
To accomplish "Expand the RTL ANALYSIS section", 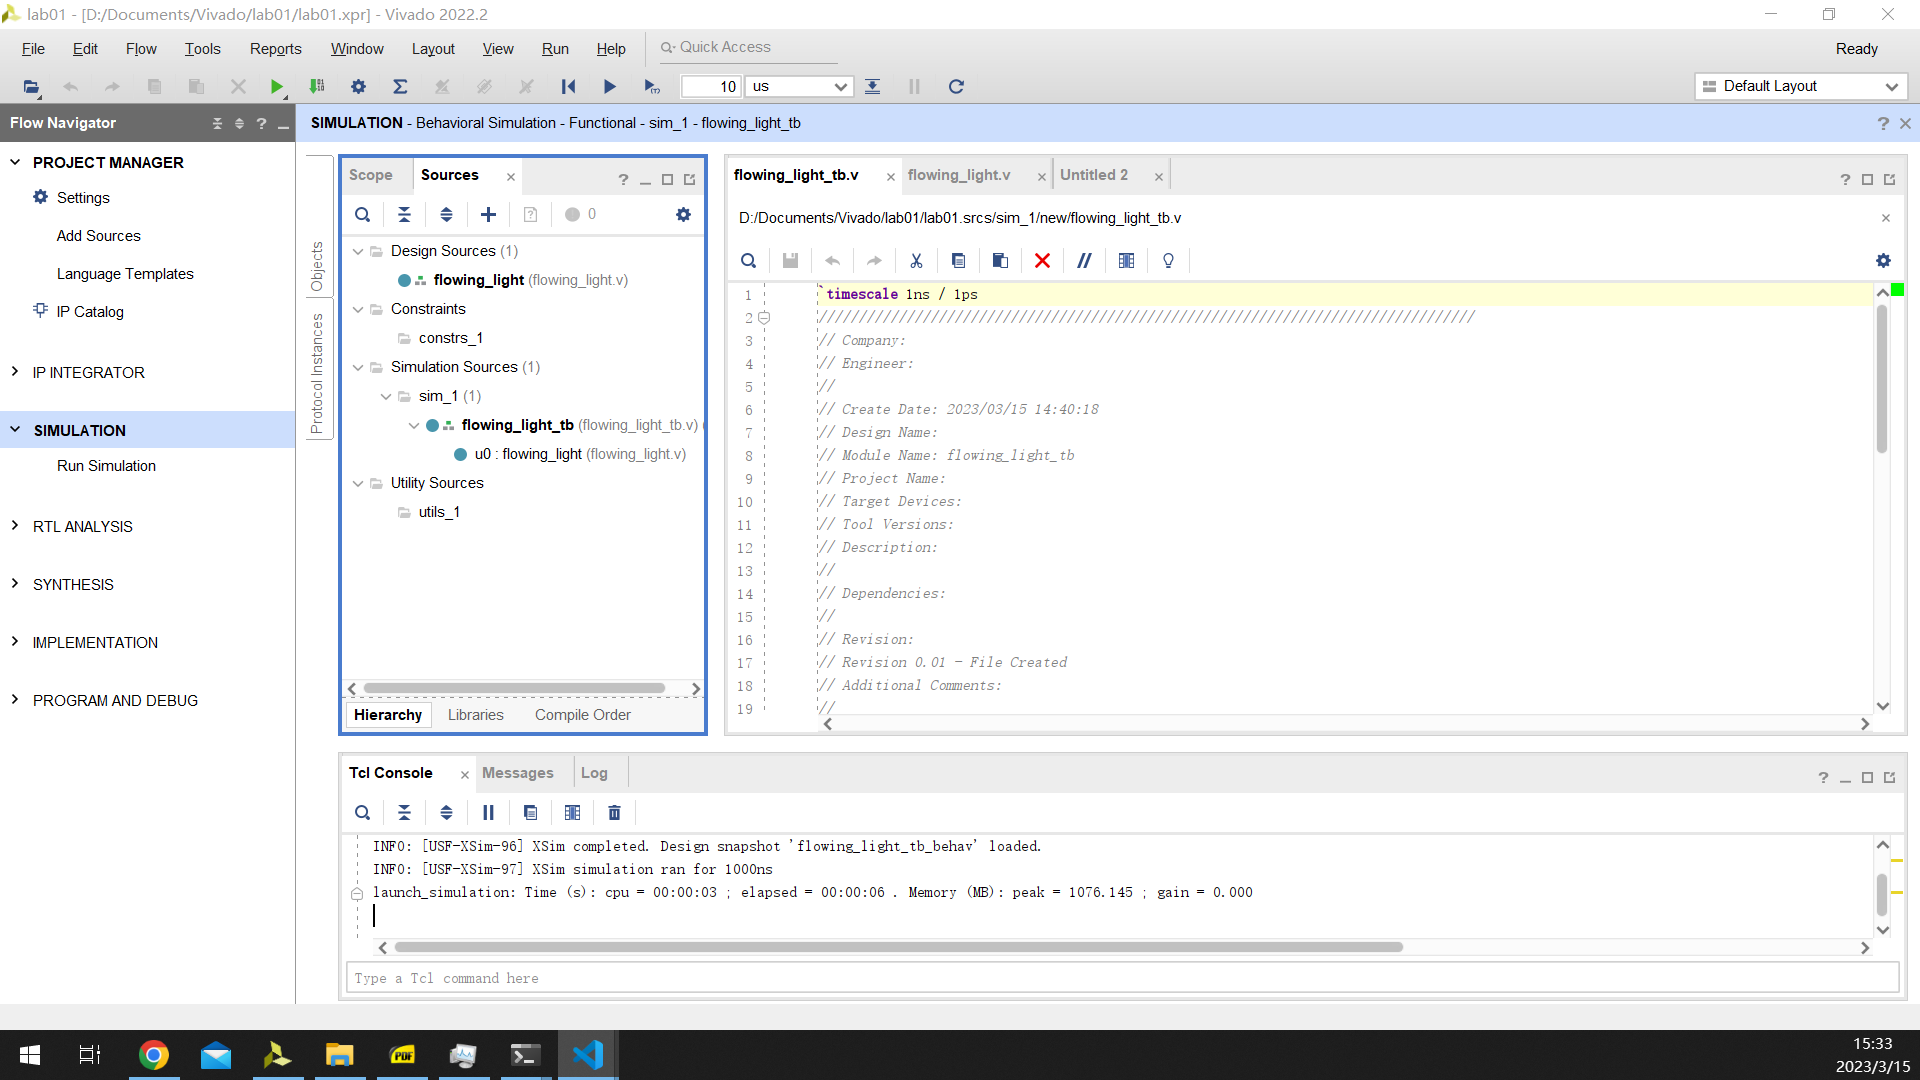I will pos(15,526).
